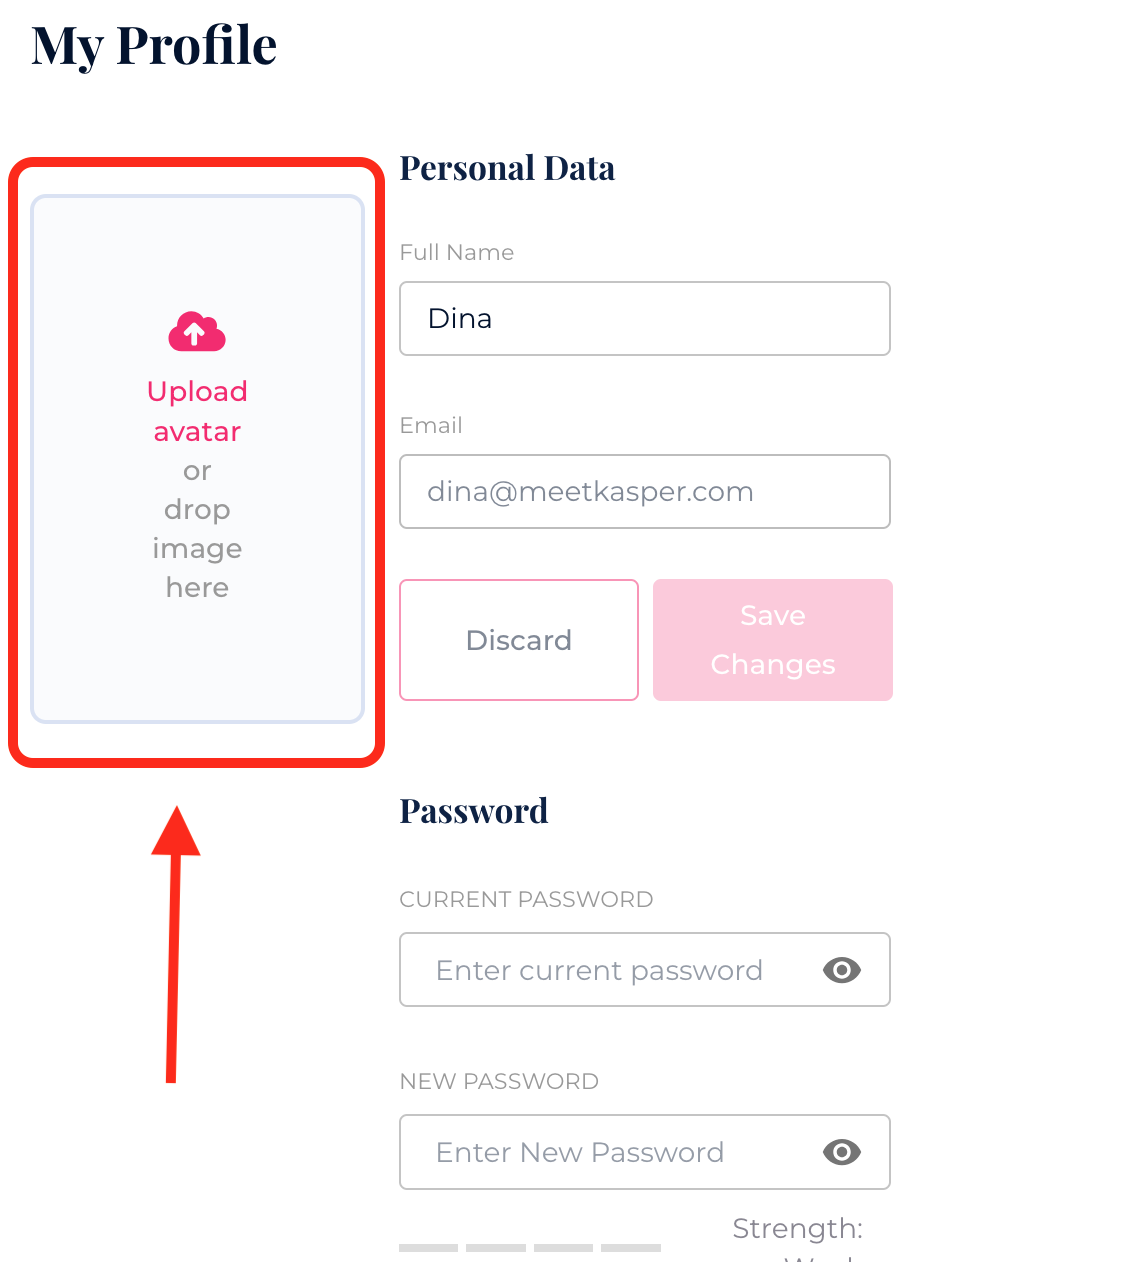Click the Password section heading
Image resolution: width=1124 pixels, height=1262 pixels.
(474, 811)
